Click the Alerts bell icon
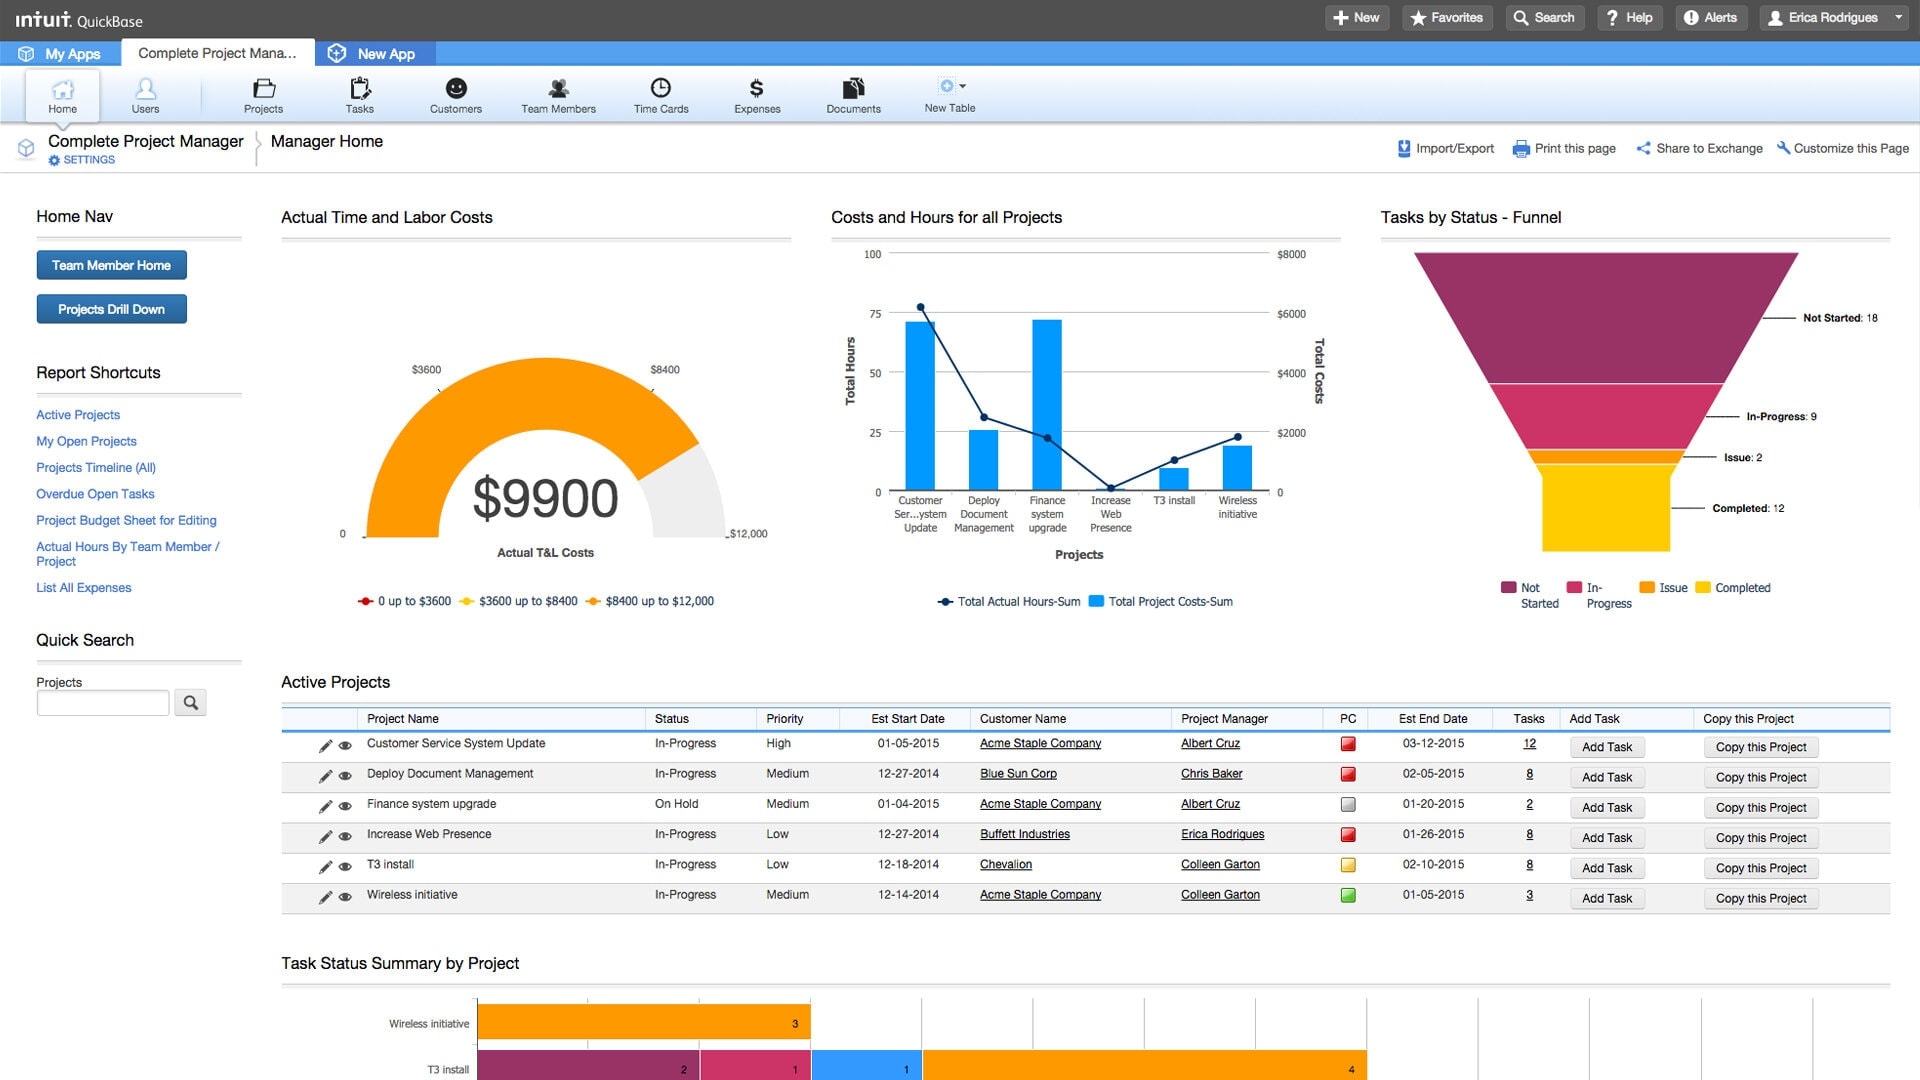The height and width of the screenshot is (1080, 1920). click(1710, 17)
